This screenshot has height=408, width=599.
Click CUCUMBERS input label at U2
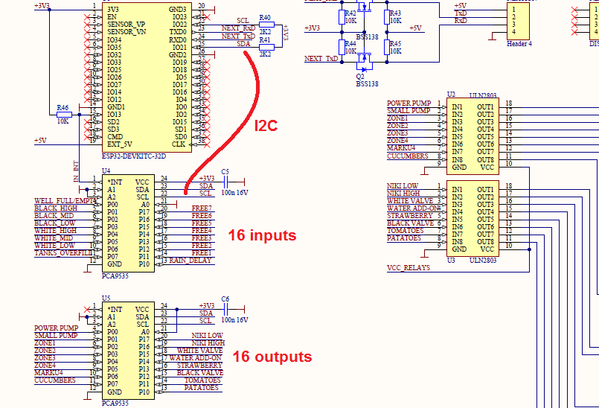(408, 156)
